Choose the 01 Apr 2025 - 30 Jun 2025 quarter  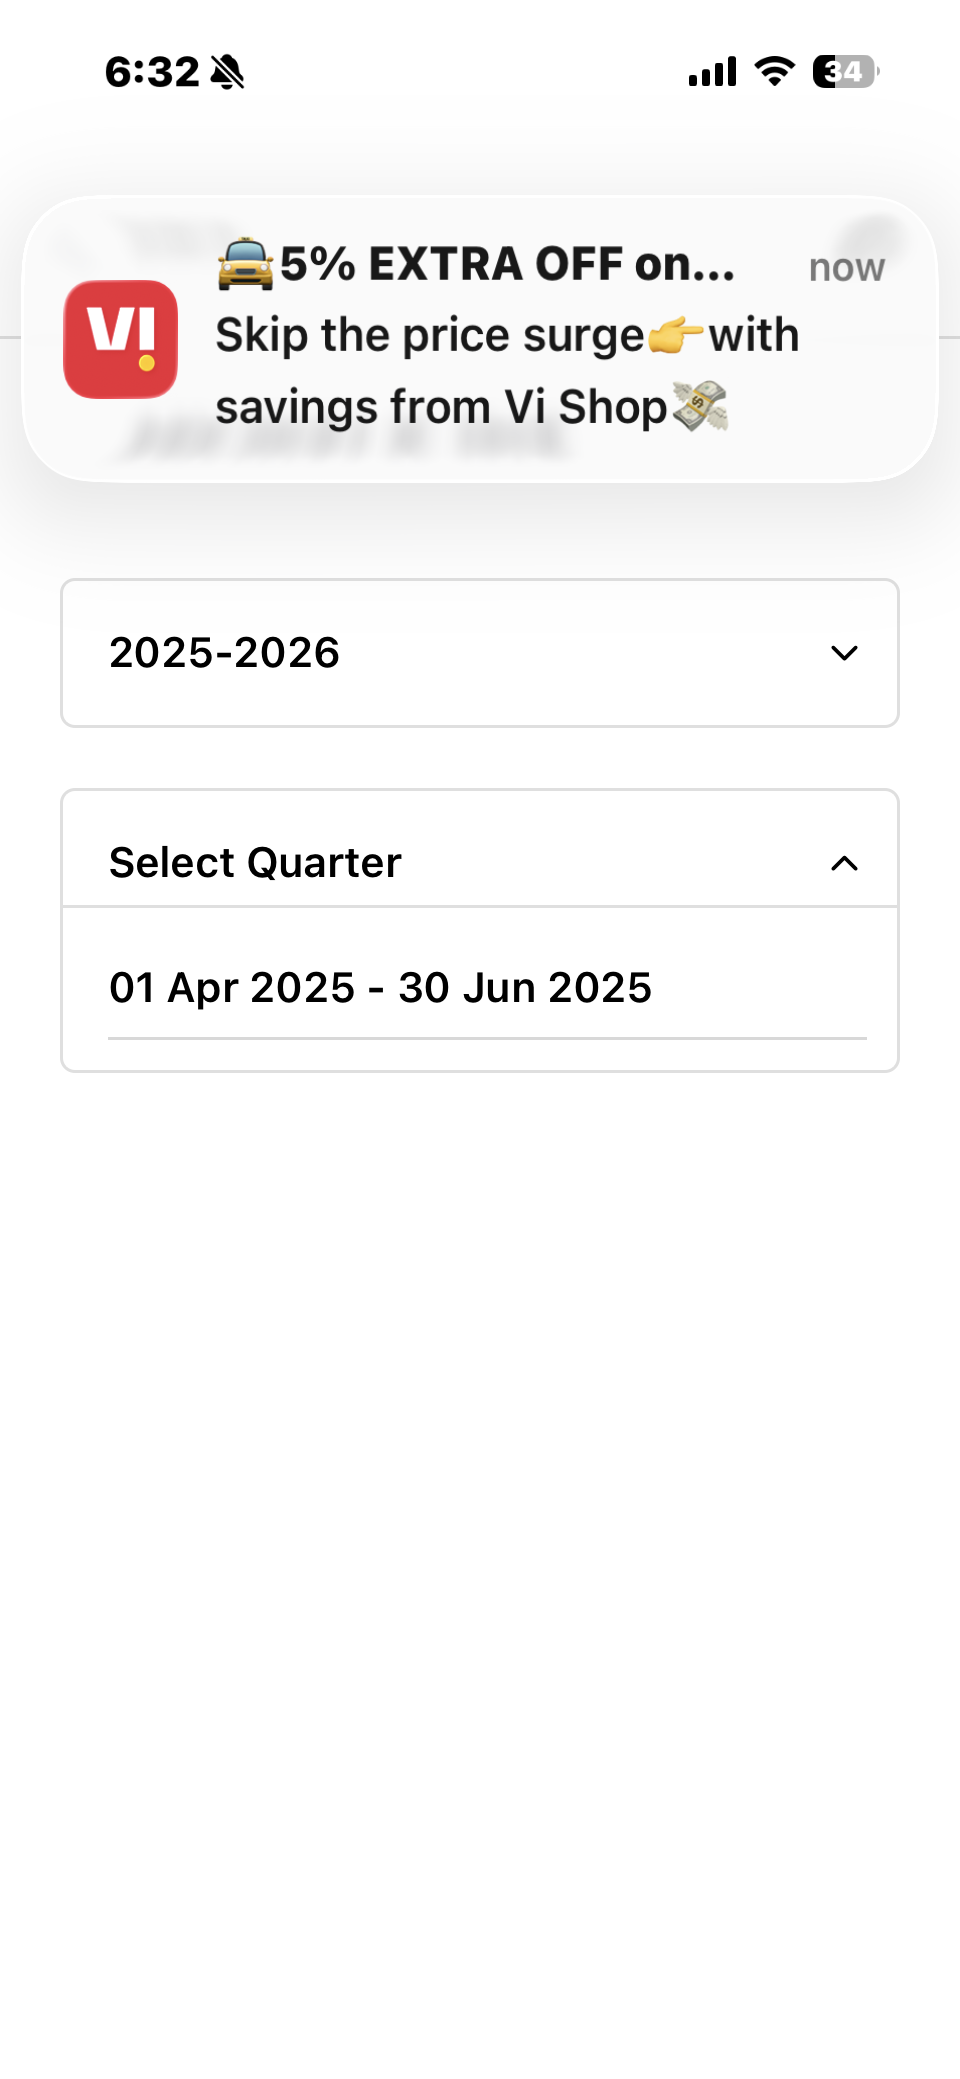[x=380, y=988]
